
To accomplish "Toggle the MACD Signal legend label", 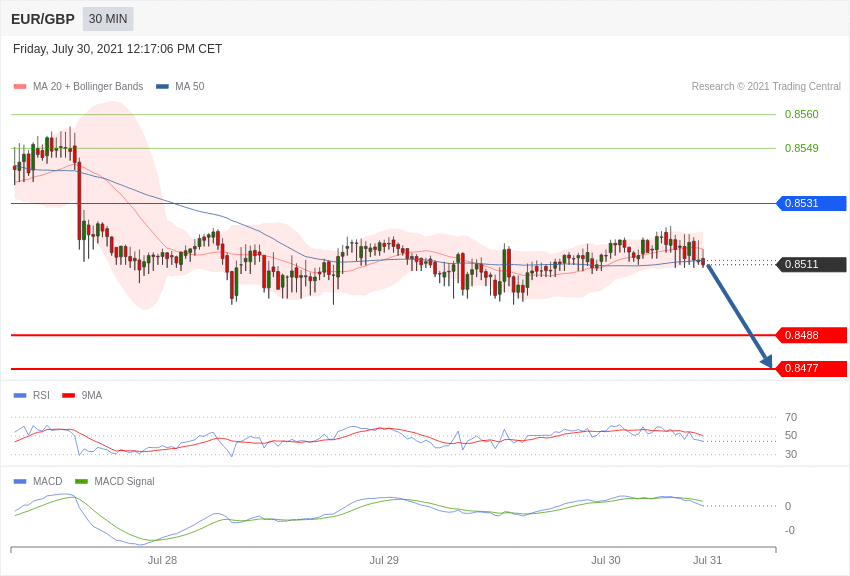I will 124,481.
